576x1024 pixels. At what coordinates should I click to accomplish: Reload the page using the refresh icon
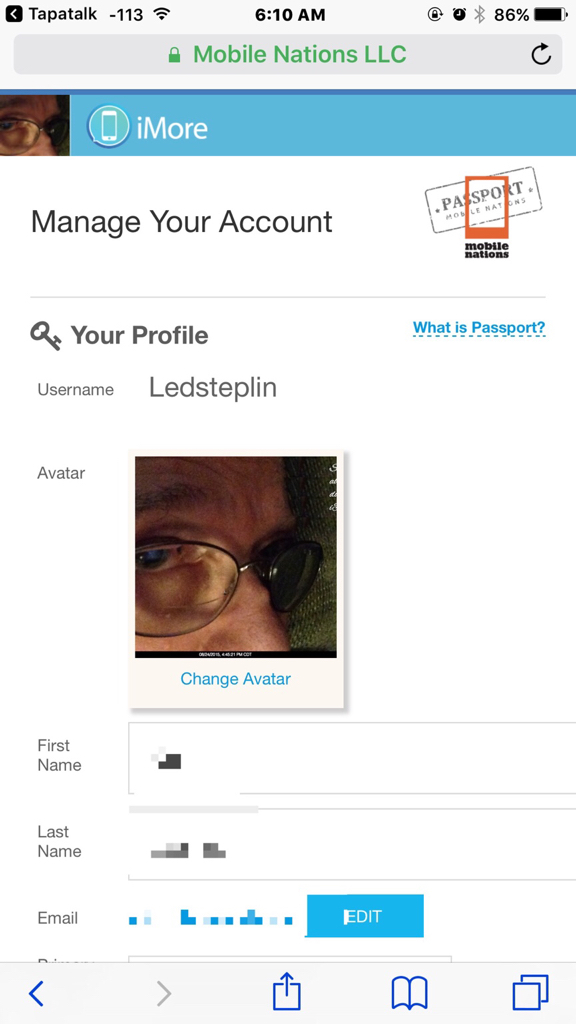click(541, 55)
